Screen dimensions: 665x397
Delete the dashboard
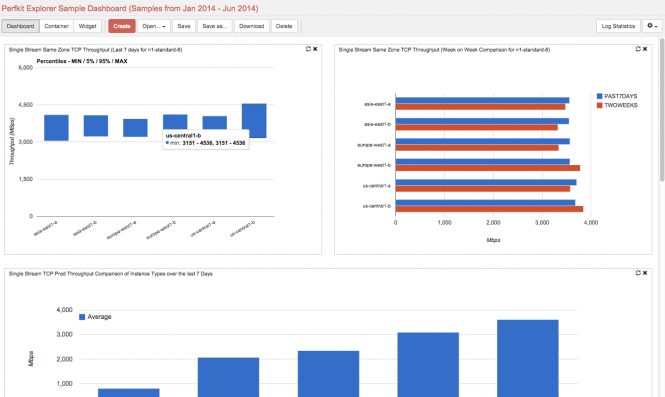coord(284,26)
